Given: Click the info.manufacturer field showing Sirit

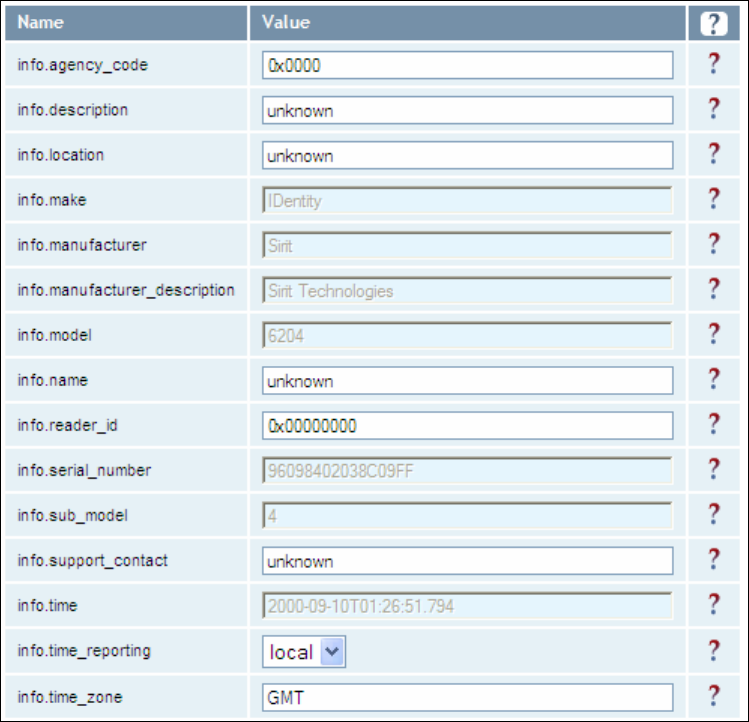Looking at the screenshot, I should click(468, 246).
